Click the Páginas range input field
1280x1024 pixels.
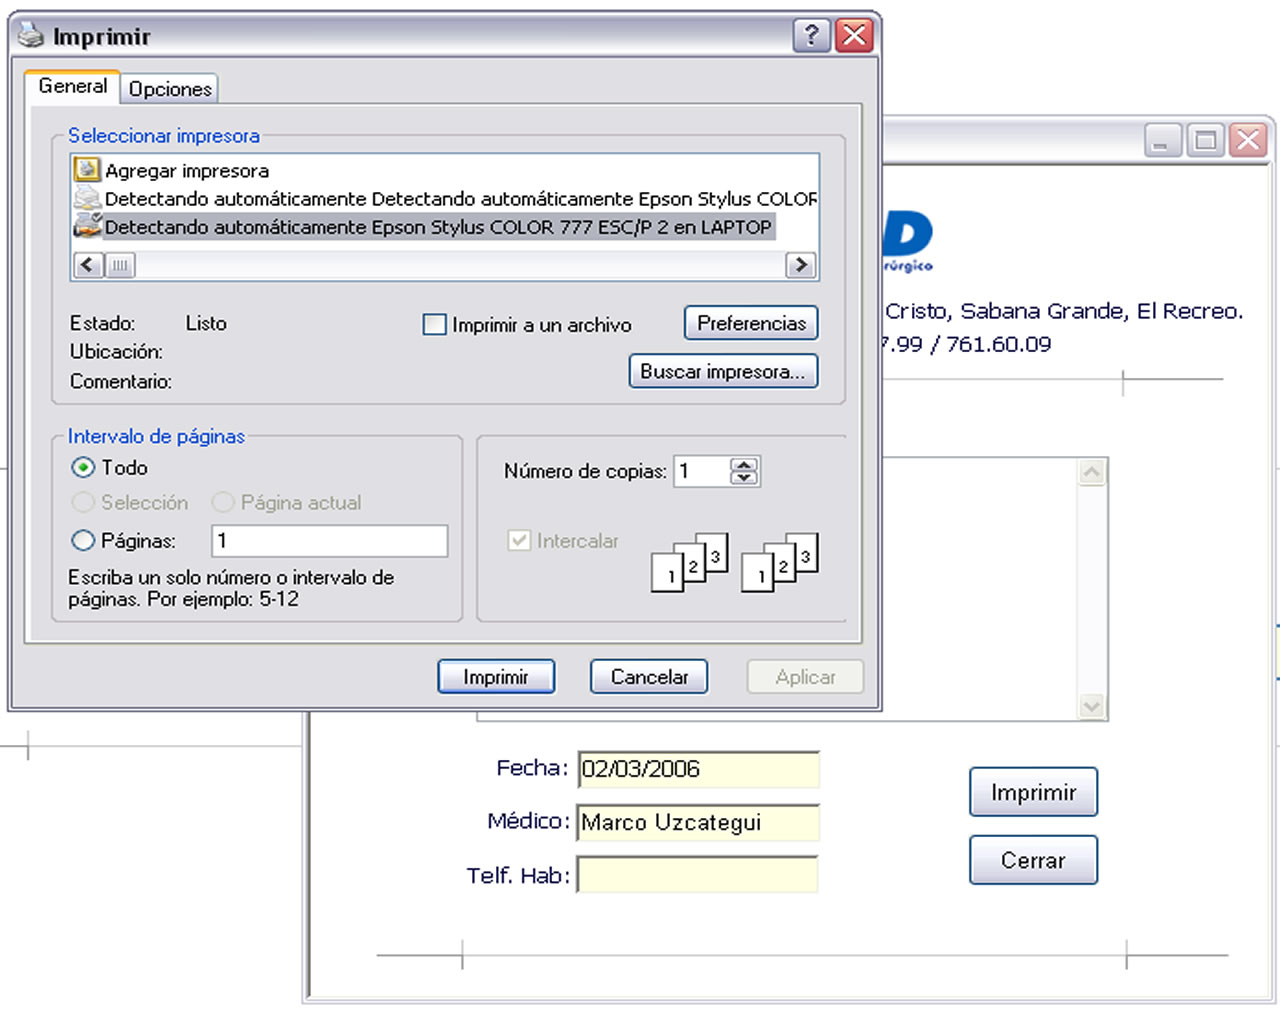pyautogui.click(x=329, y=541)
